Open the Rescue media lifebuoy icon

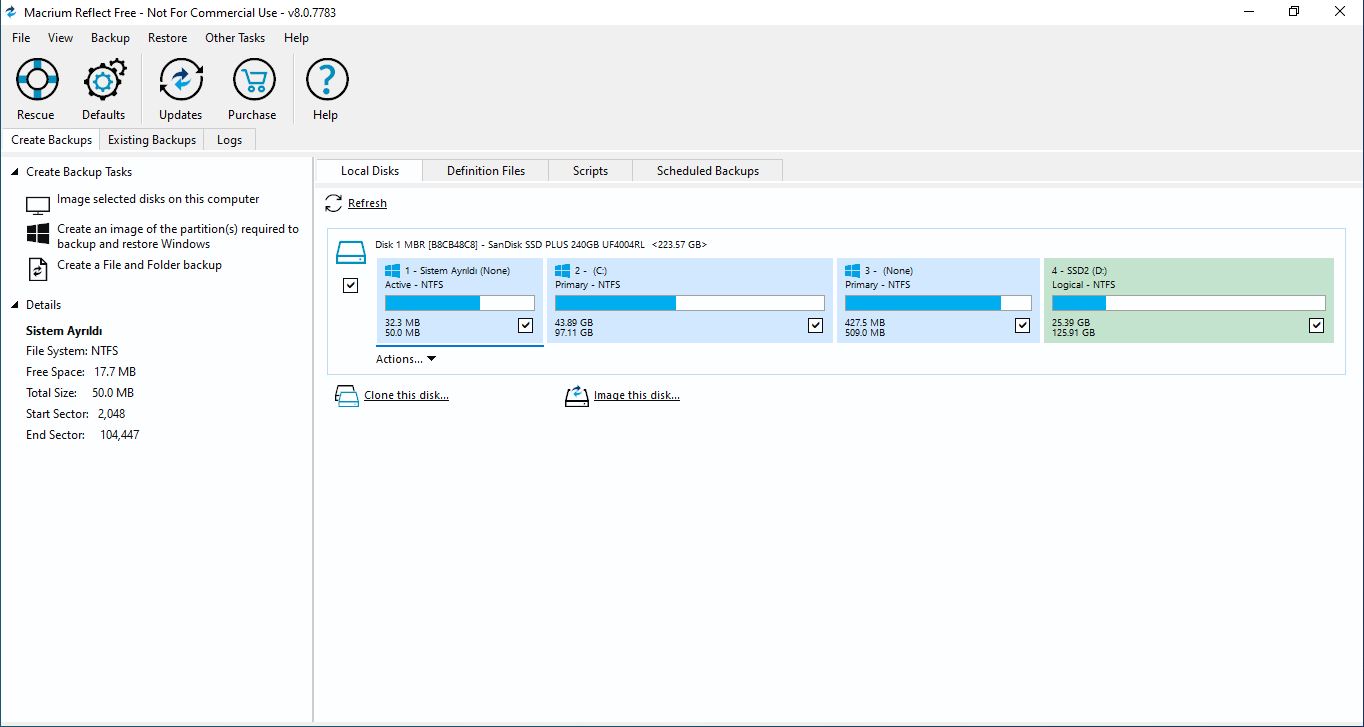coord(37,79)
